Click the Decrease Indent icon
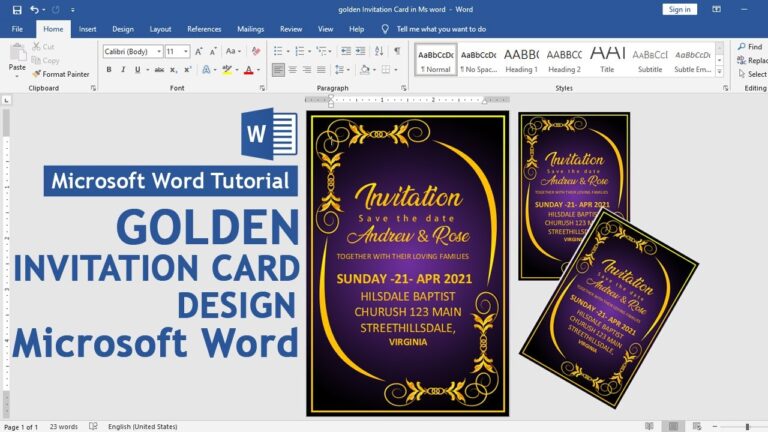 point(346,51)
